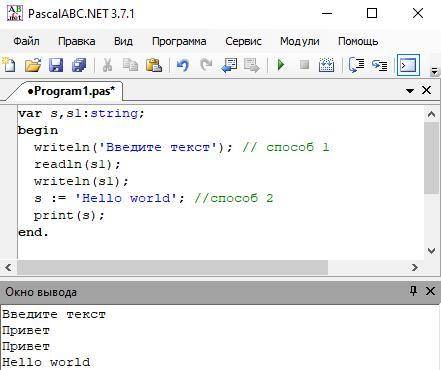The height and width of the screenshot is (370, 441).
Task: Click the editor scroll up arrow
Action: point(431,114)
